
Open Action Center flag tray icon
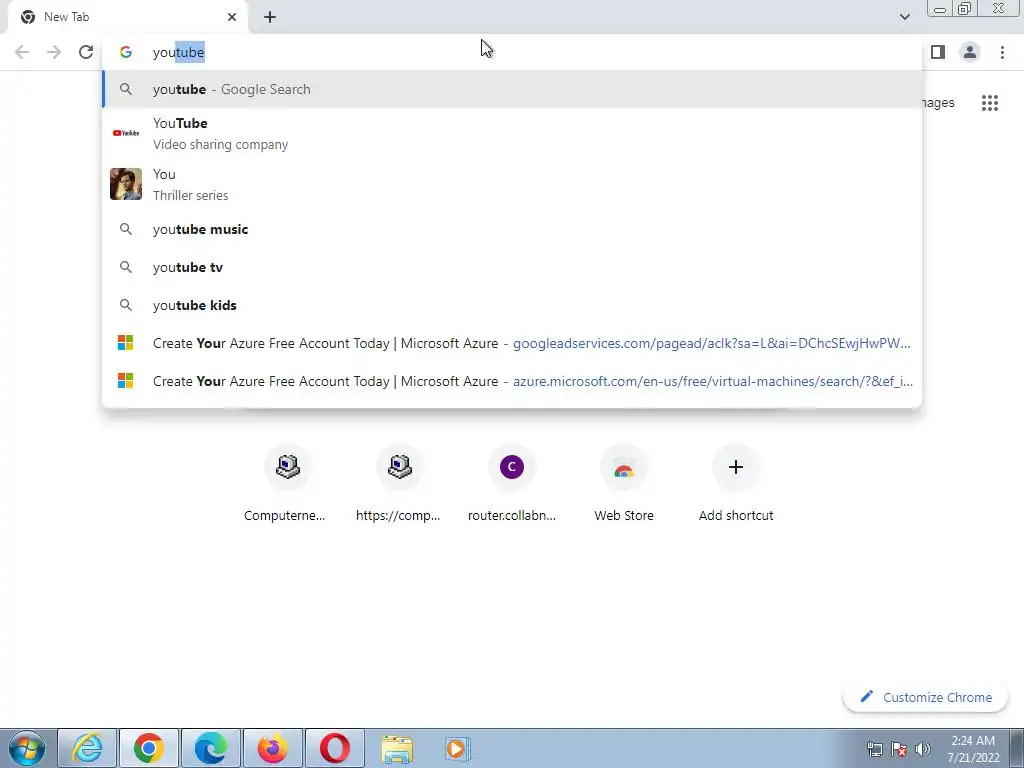click(x=899, y=748)
